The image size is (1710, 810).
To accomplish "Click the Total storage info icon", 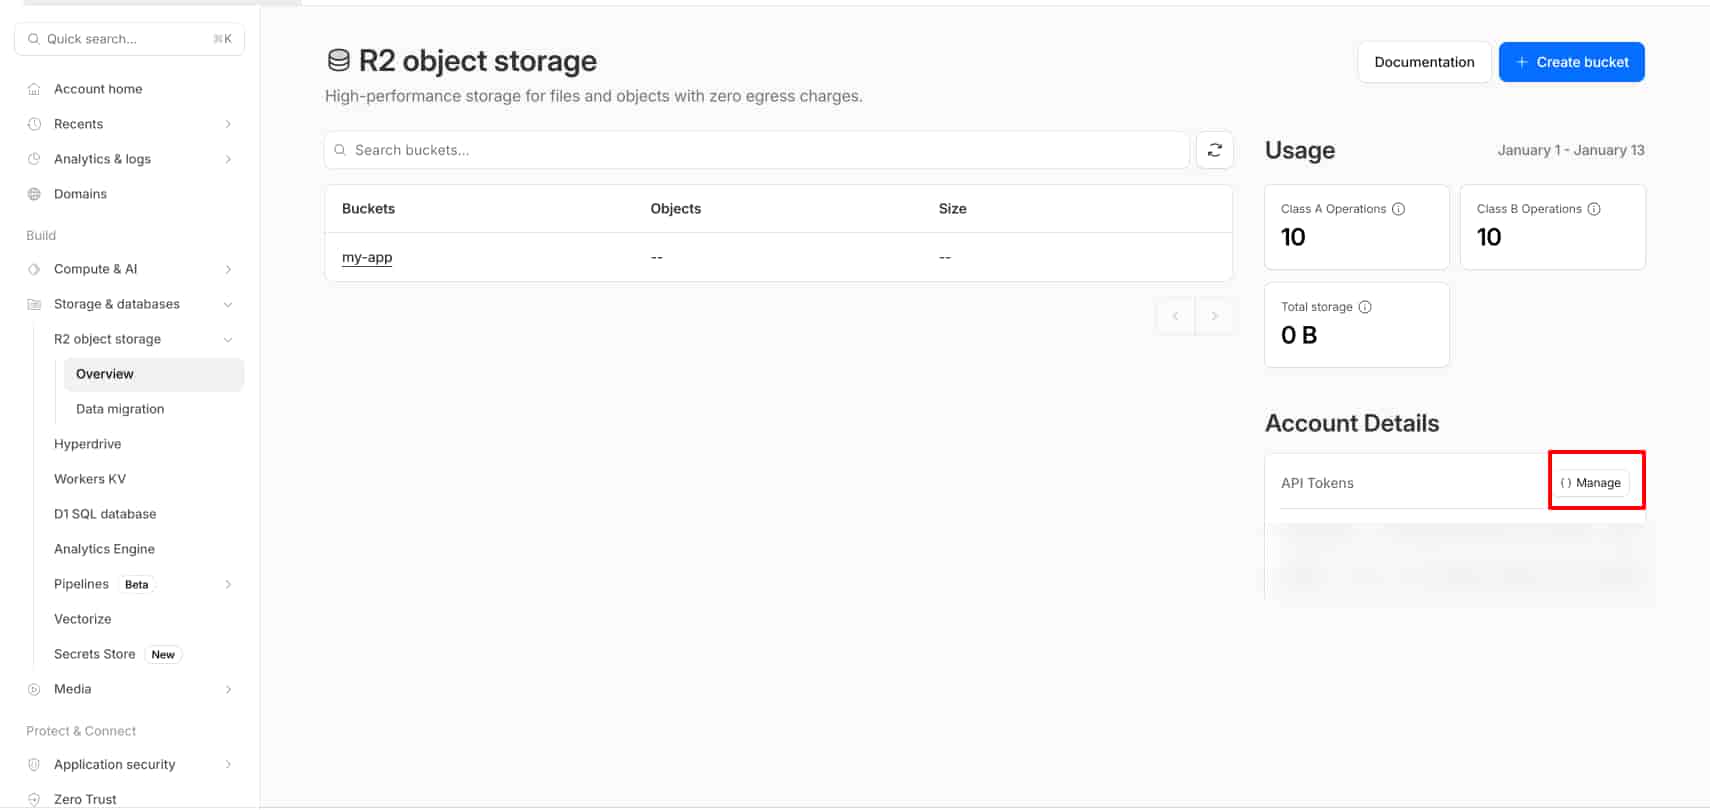I will pyautogui.click(x=1365, y=307).
